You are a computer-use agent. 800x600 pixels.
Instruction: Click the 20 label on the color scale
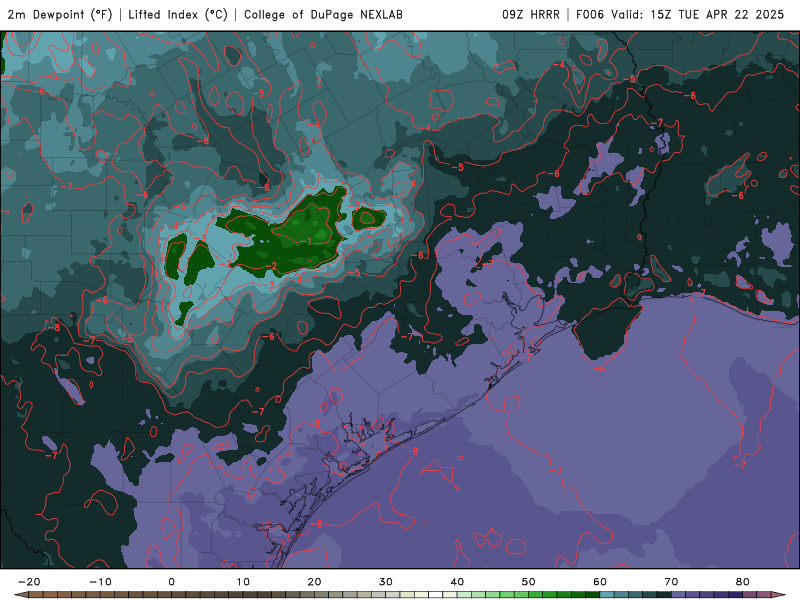click(x=314, y=582)
